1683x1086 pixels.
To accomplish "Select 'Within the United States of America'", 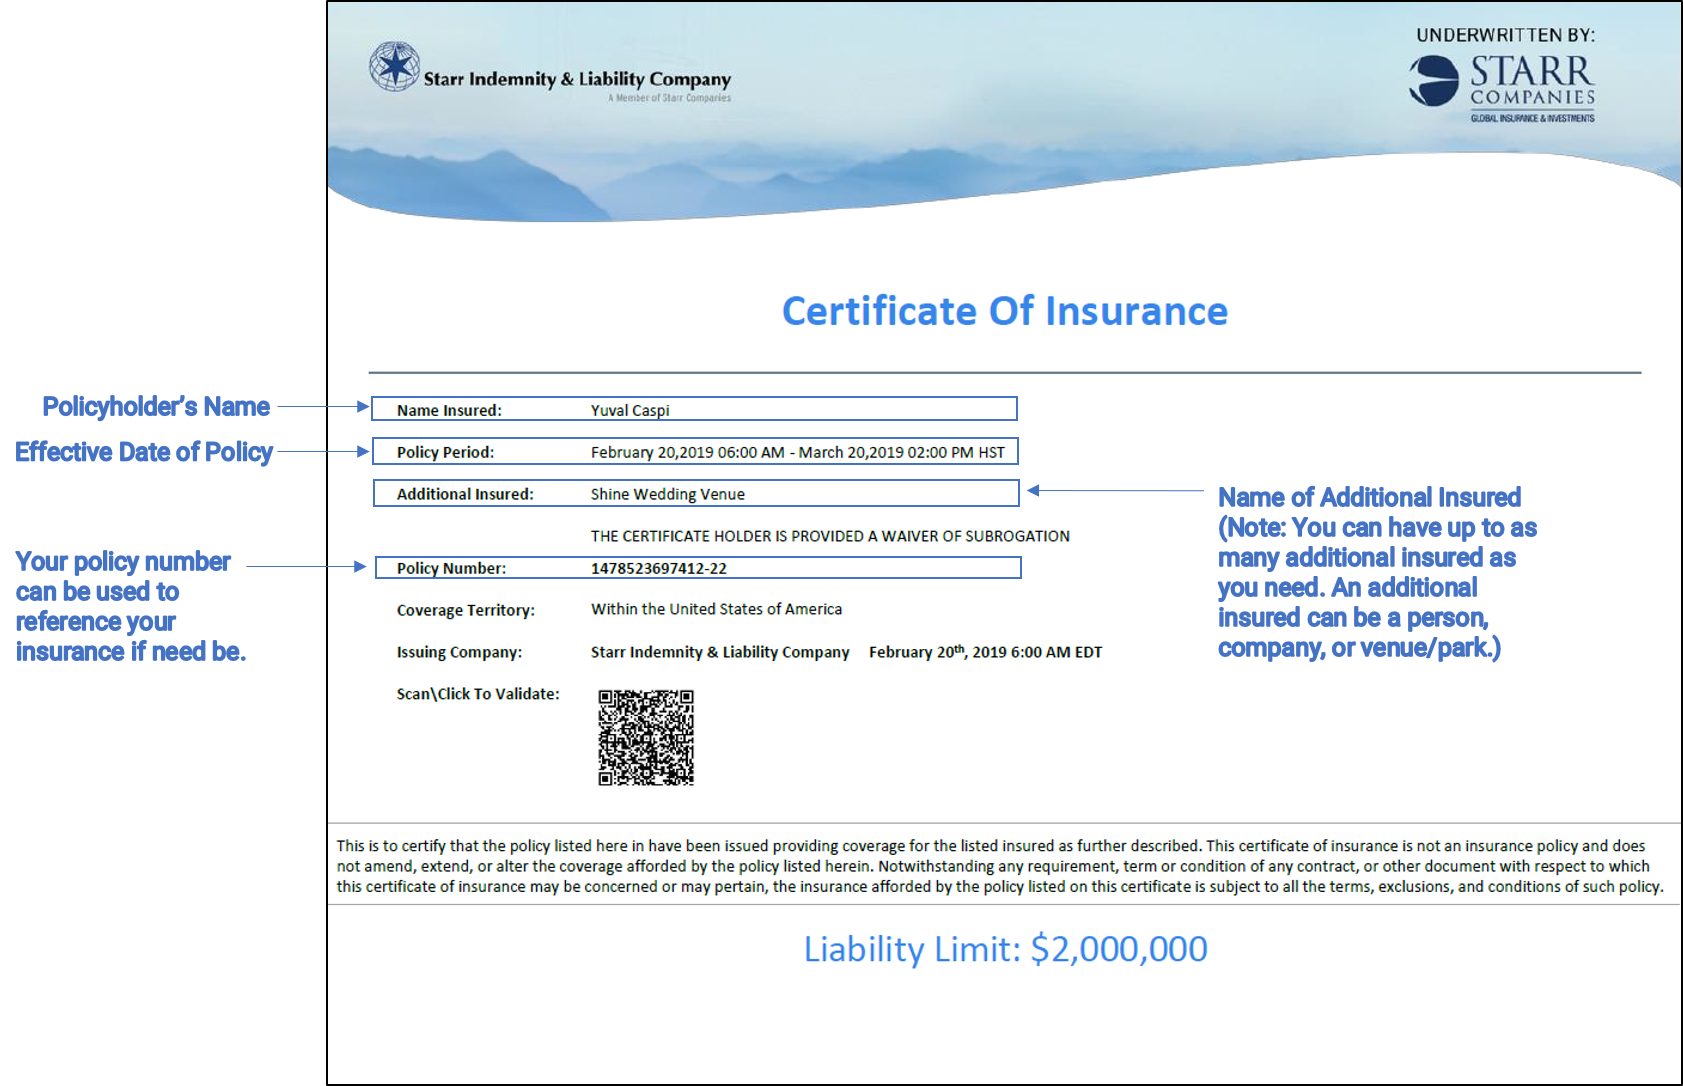I will pos(716,609).
